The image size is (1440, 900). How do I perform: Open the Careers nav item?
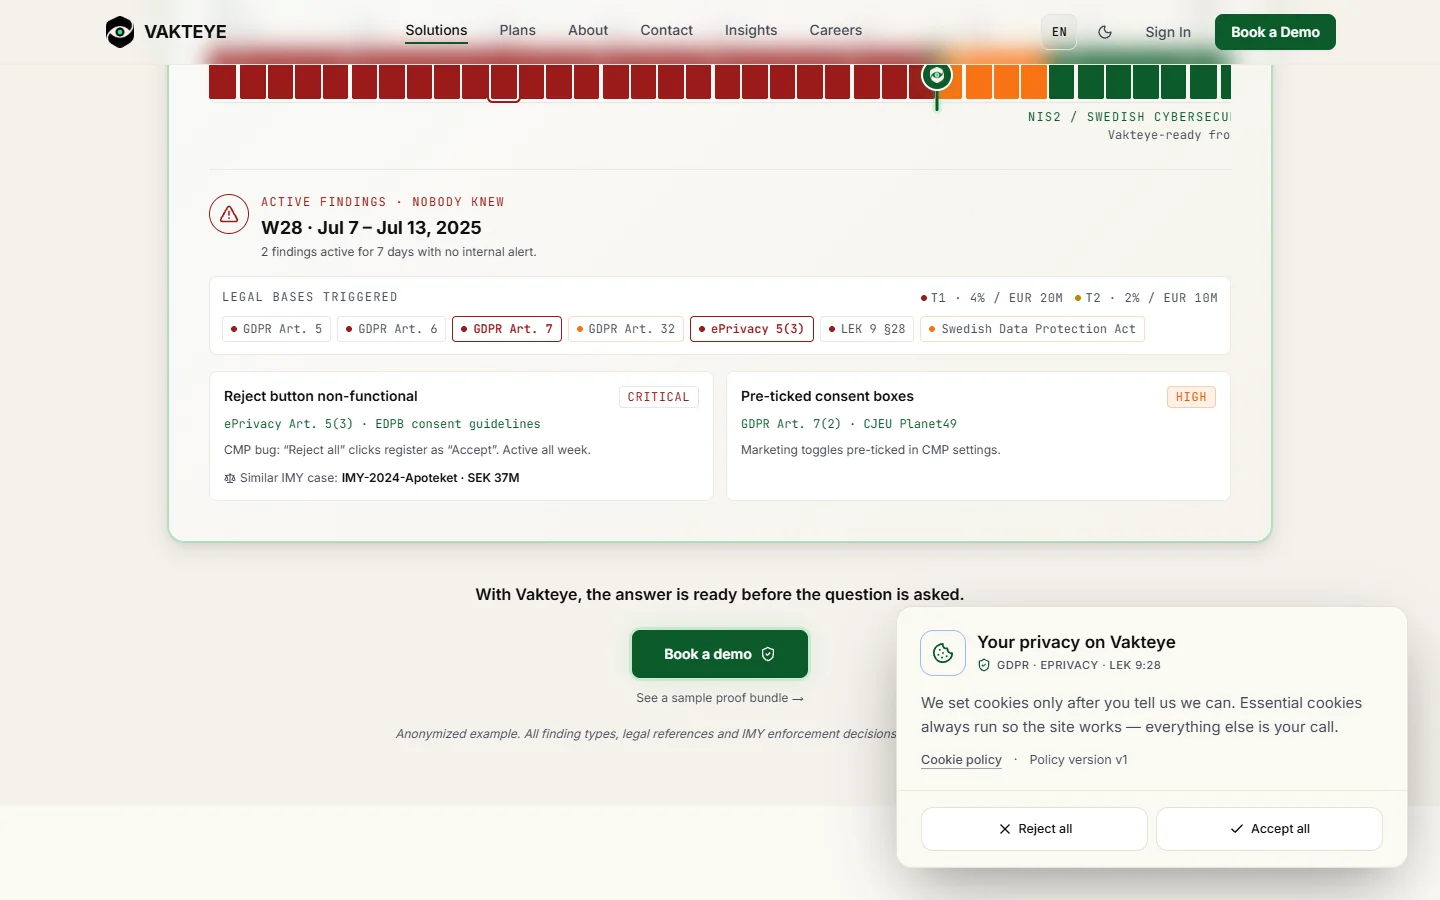point(836,30)
